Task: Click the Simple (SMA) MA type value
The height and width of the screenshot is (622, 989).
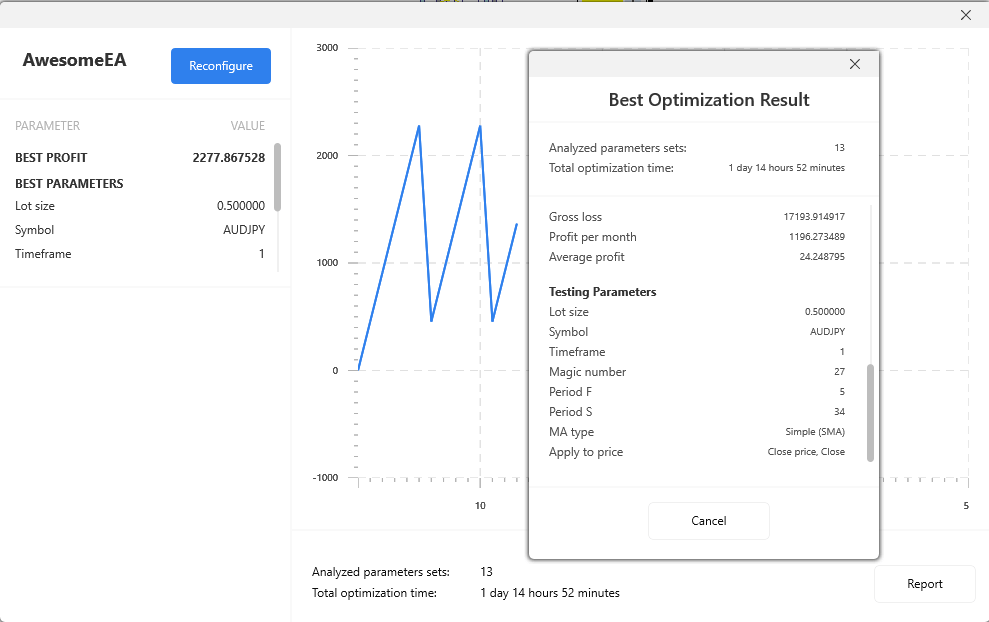Action: click(x=814, y=432)
